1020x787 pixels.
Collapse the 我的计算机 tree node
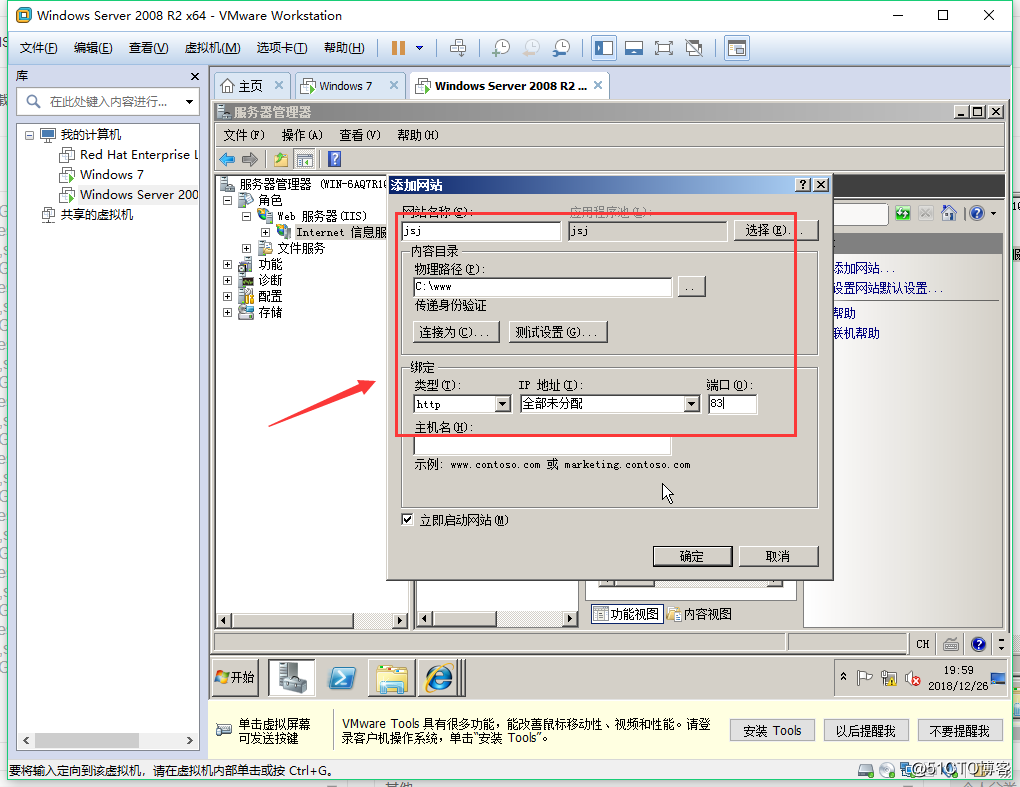pyautogui.click(x=29, y=135)
